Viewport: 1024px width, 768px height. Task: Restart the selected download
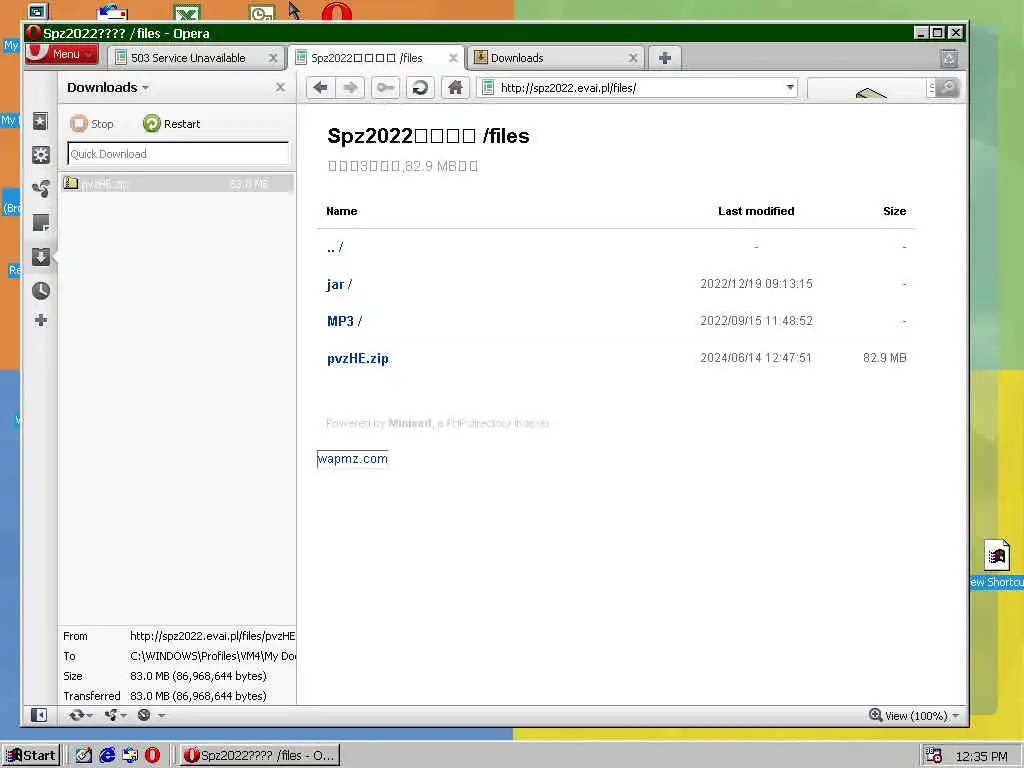(x=172, y=123)
